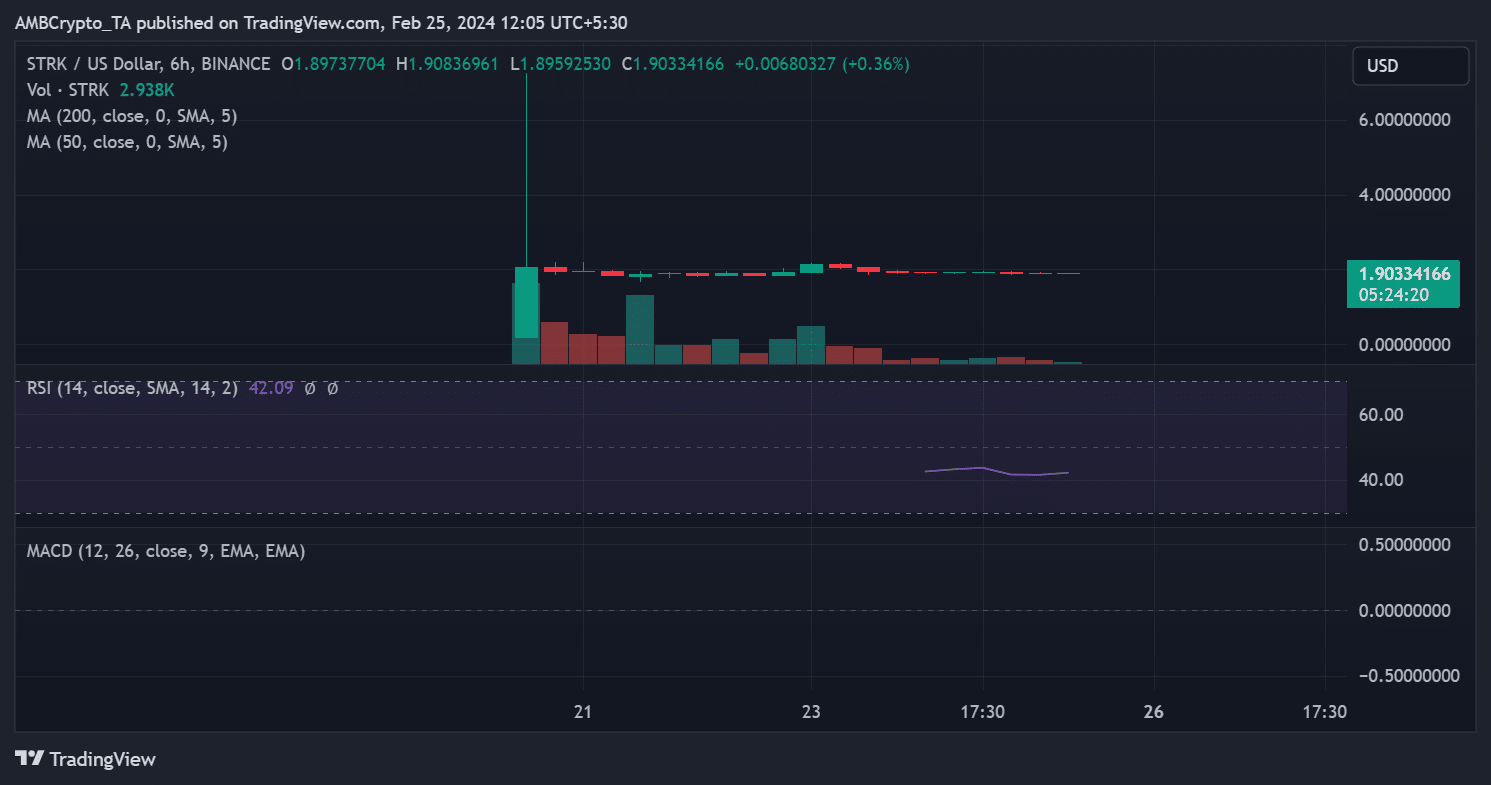Click the 4.00000000 price axis label

pos(1405,194)
